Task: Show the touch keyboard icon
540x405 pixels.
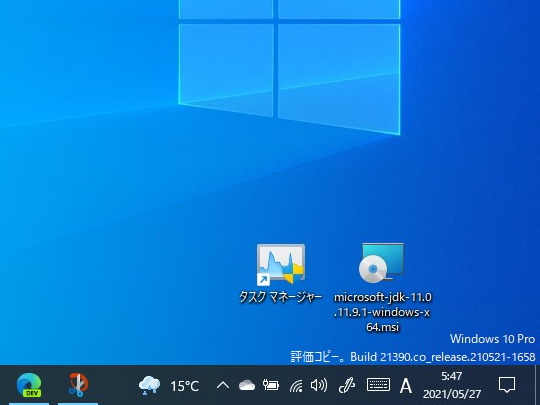Action: (378, 385)
